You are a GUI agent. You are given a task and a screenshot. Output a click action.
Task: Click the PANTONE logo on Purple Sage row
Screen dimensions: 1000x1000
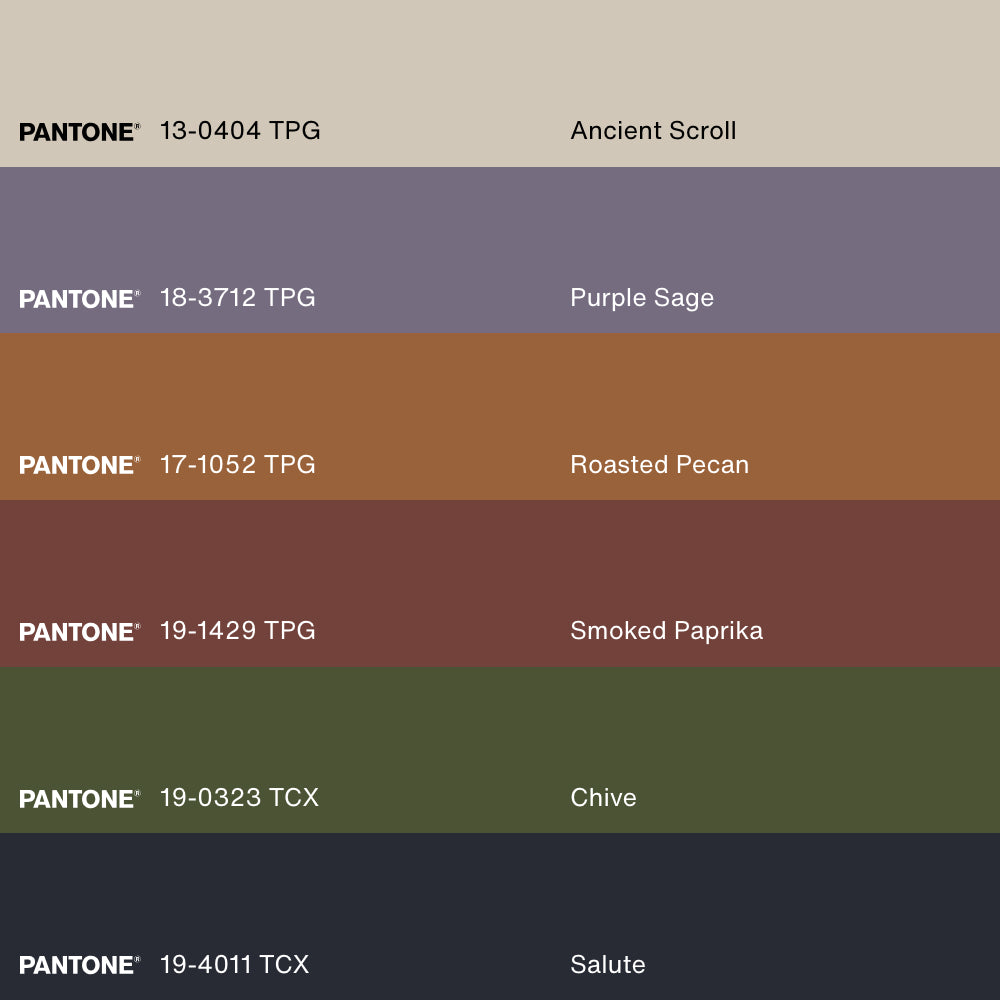point(79,299)
